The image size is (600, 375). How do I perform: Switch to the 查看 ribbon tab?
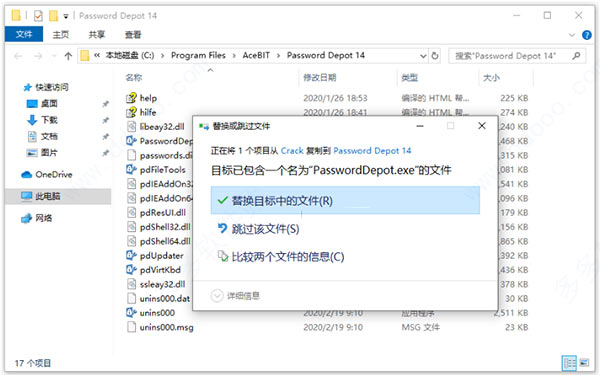pyautogui.click(x=133, y=35)
